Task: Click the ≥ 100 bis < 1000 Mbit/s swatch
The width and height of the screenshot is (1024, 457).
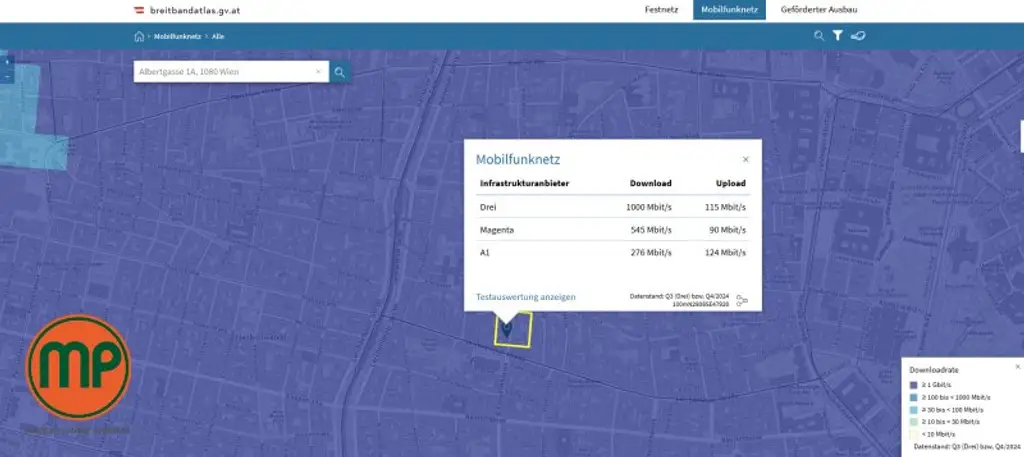Action: coord(914,398)
